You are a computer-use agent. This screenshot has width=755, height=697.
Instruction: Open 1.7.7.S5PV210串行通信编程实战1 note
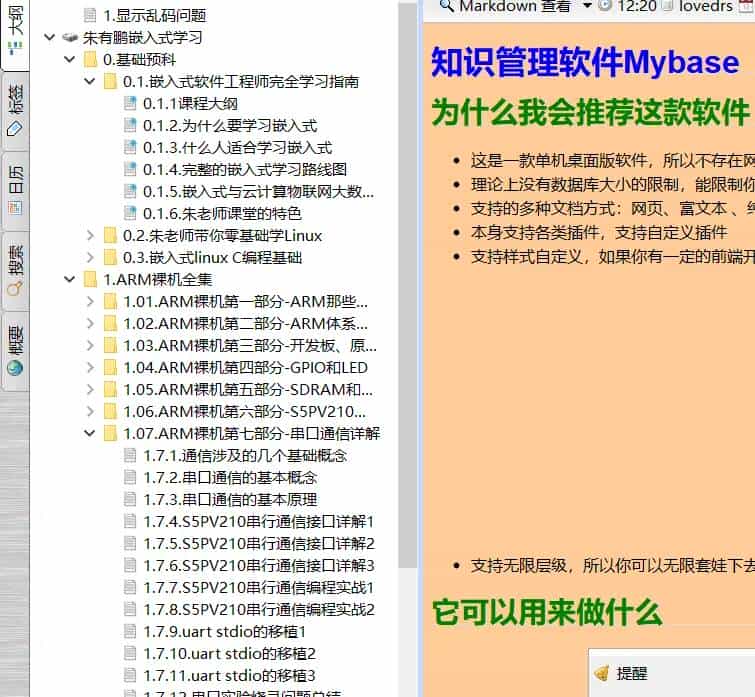(x=259, y=588)
